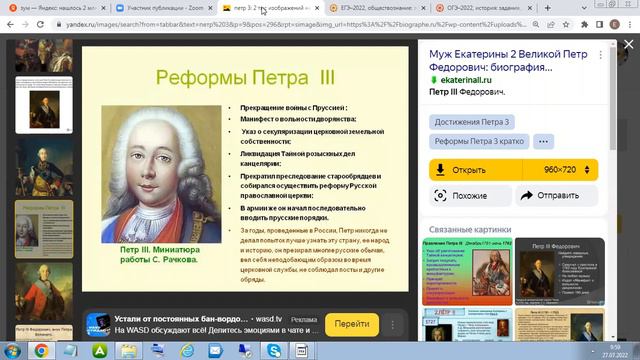Open the 960×720 size selector
Image resolution: width=640 pixels, height=360 pixels.
pyautogui.click(x=560, y=170)
